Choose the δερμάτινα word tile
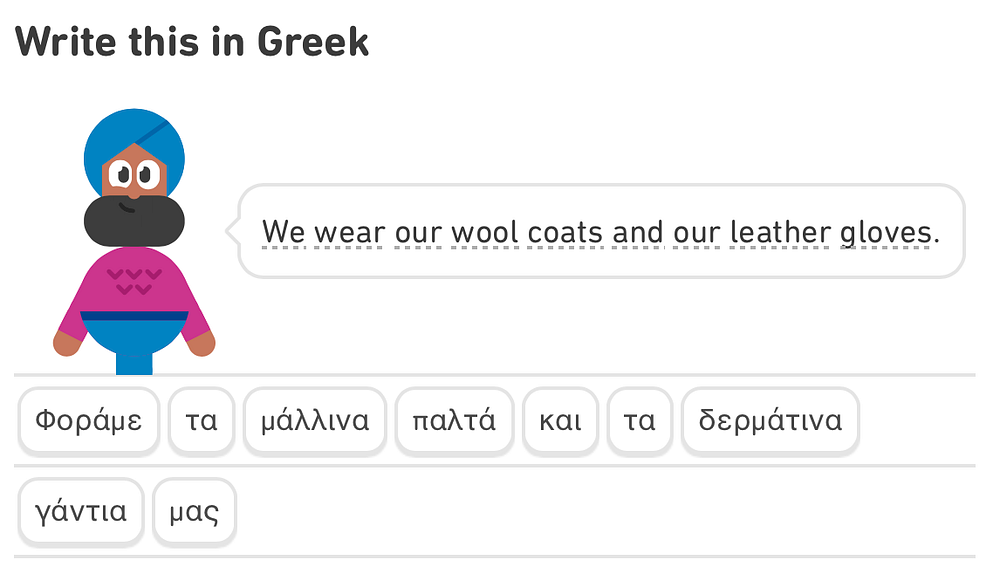 point(770,421)
